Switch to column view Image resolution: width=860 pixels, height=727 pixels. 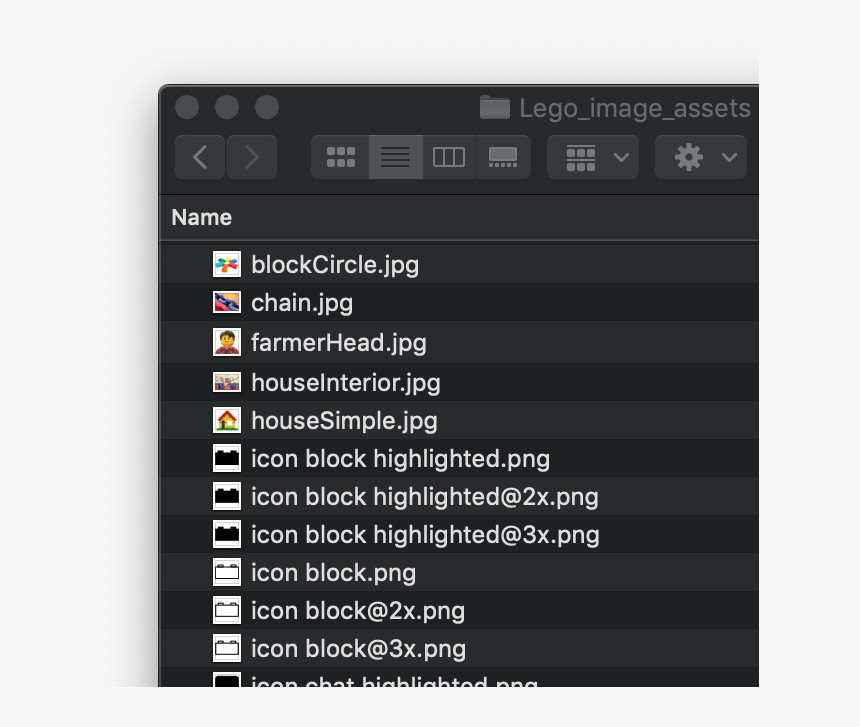[x=448, y=156]
